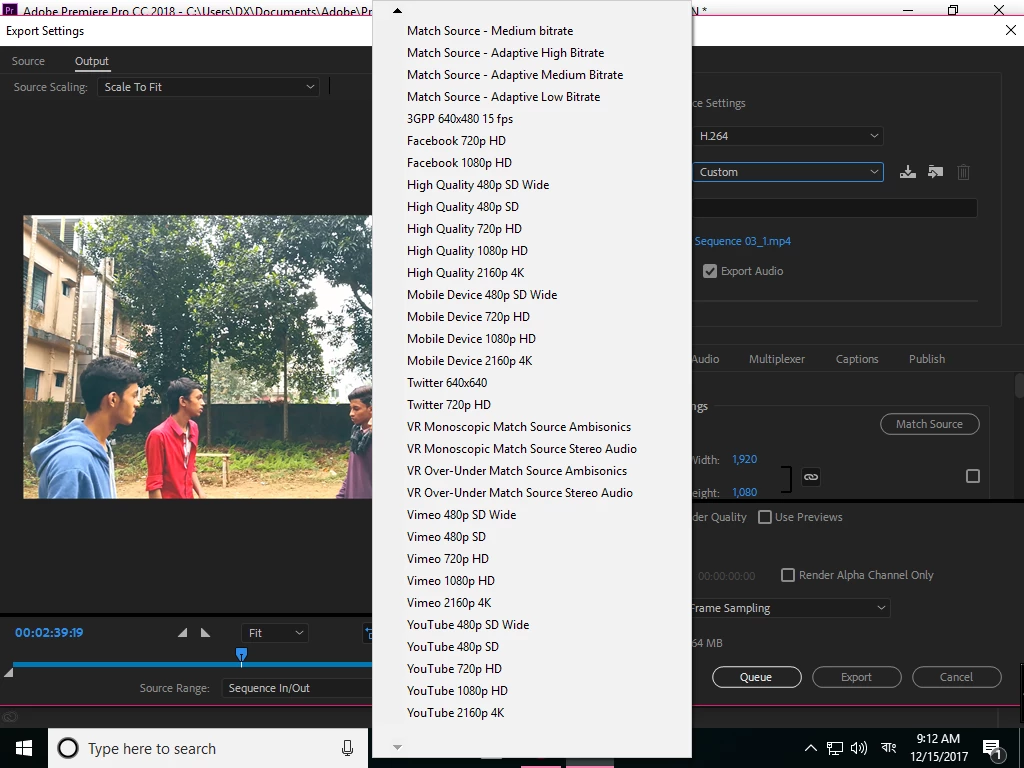The image size is (1024, 768).
Task: Click the Save Preset icon
Action: point(907,172)
